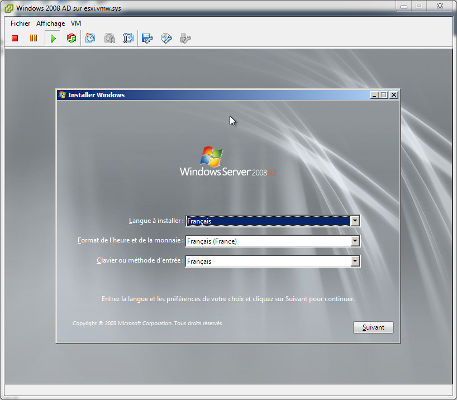The width and height of the screenshot is (457, 400).
Task: Expand Format de l'heure dropdown arrow
Action: pyautogui.click(x=355, y=241)
